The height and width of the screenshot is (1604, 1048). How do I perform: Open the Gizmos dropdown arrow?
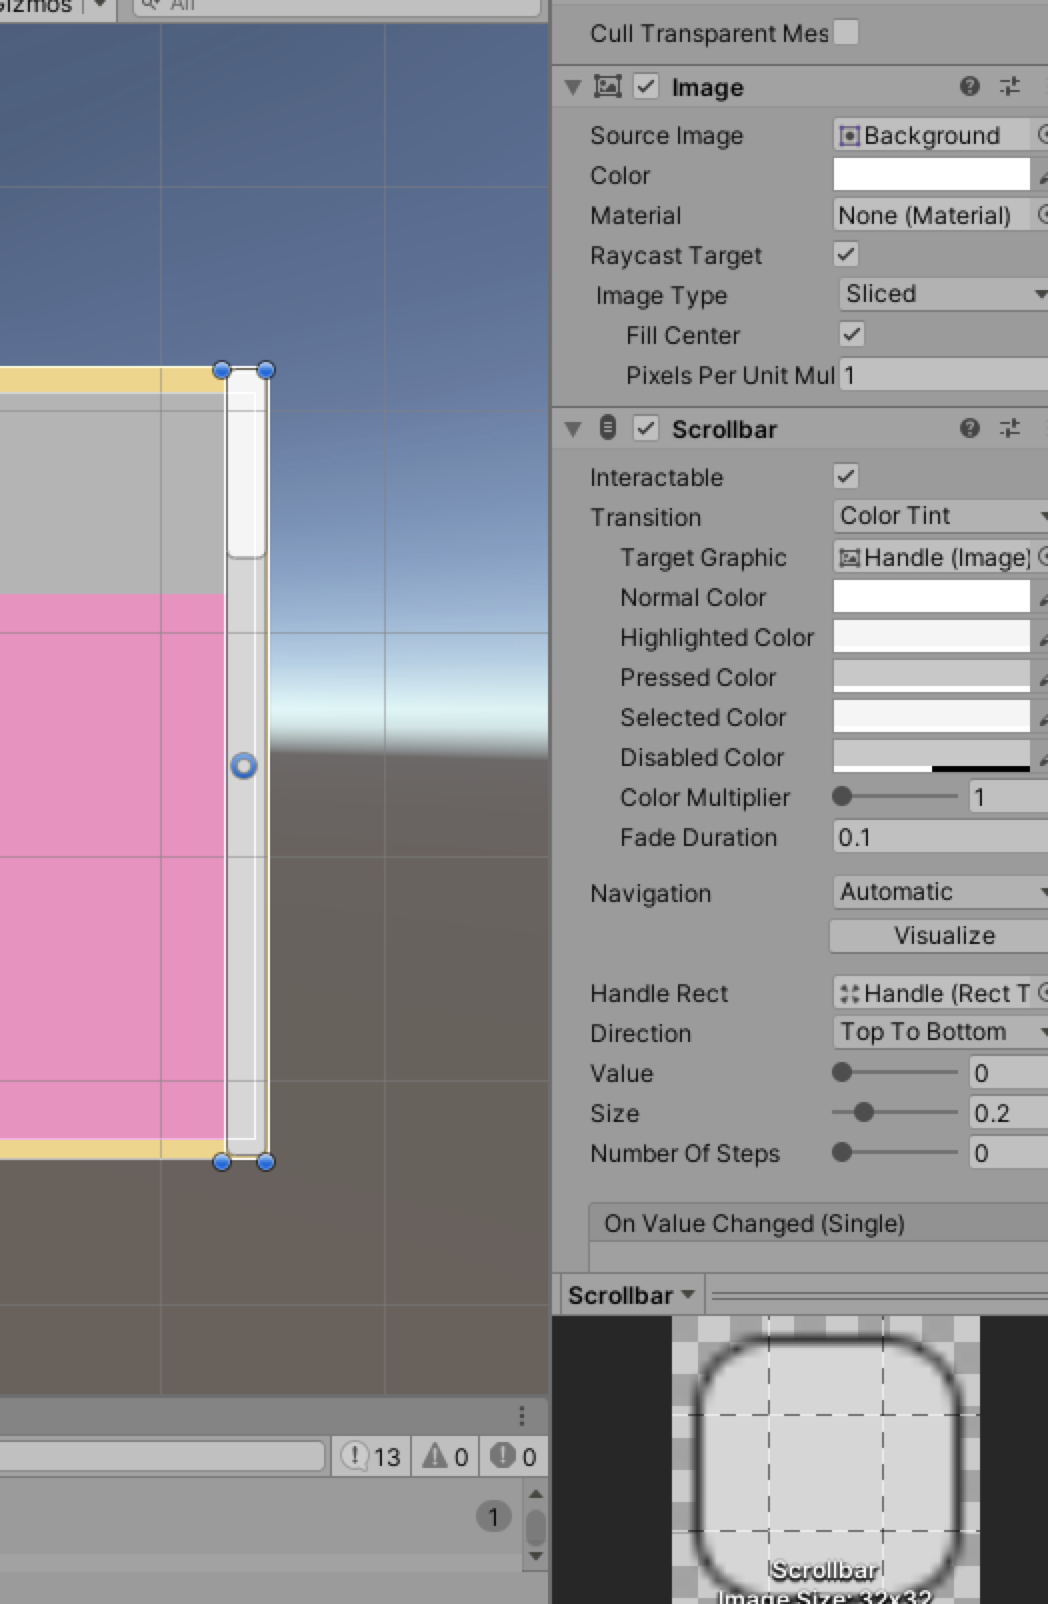coord(99,4)
